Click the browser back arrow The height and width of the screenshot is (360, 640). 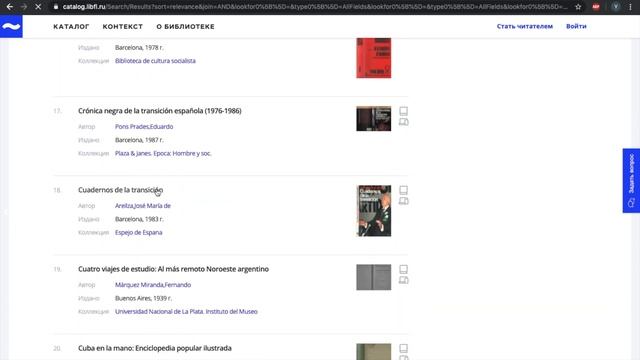coord(9,7)
